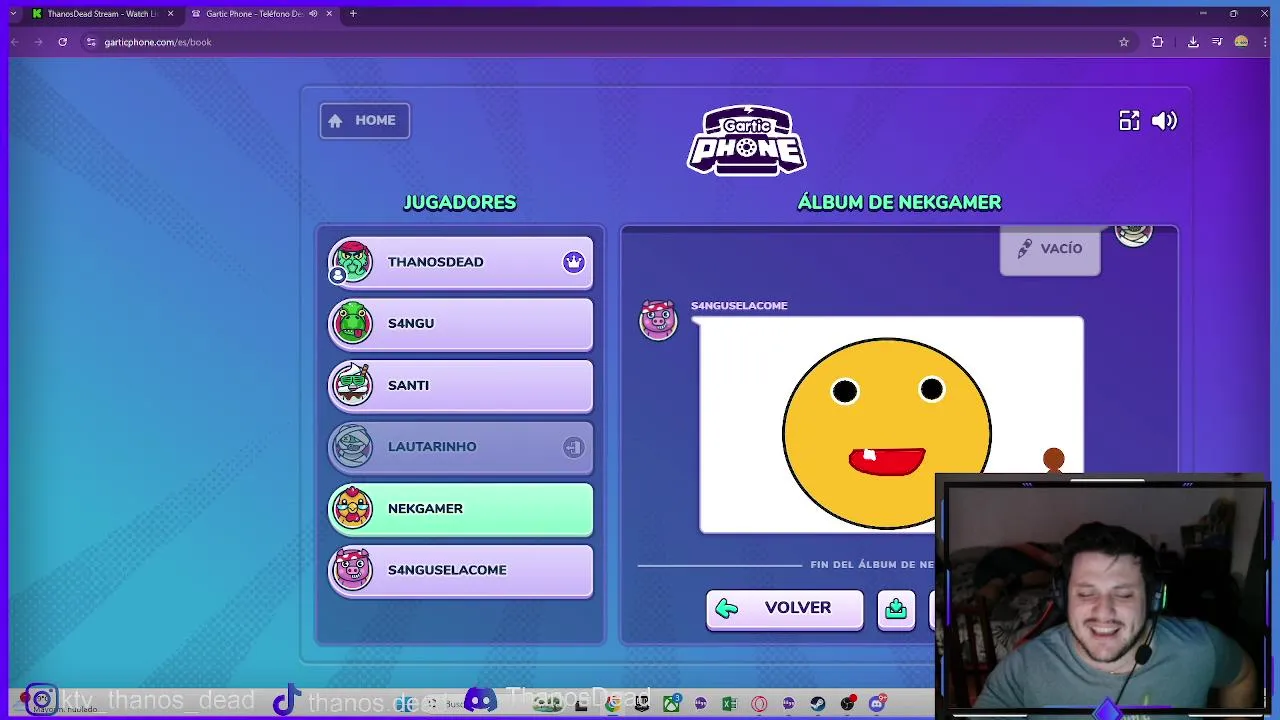1280x720 pixels.
Task: Toggle fullscreen mode icon
Action: (1129, 121)
